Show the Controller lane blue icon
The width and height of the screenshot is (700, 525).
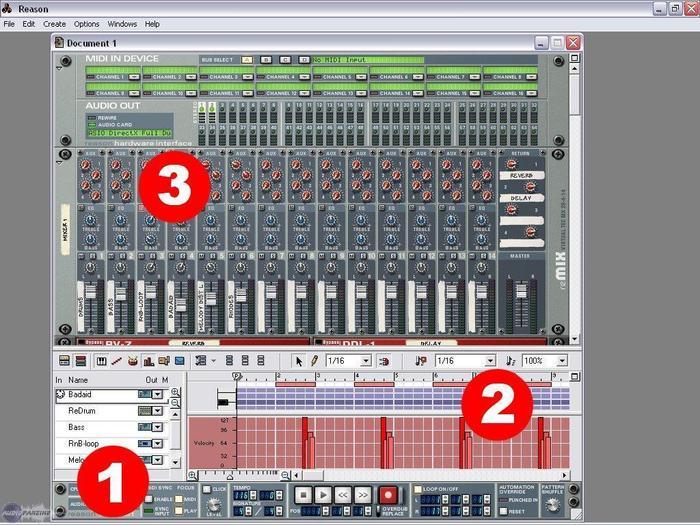[x=179, y=361]
